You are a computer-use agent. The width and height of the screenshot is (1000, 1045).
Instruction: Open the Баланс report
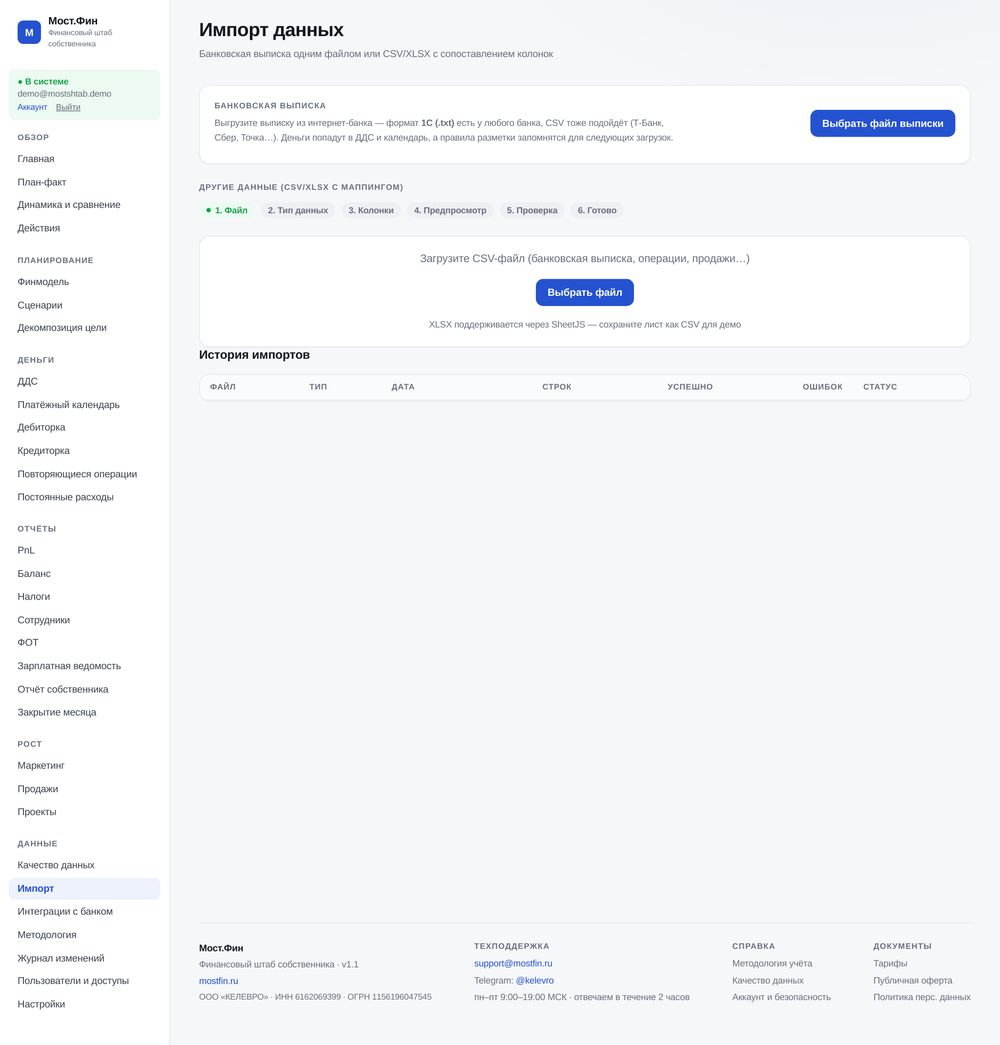pos(85,574)
